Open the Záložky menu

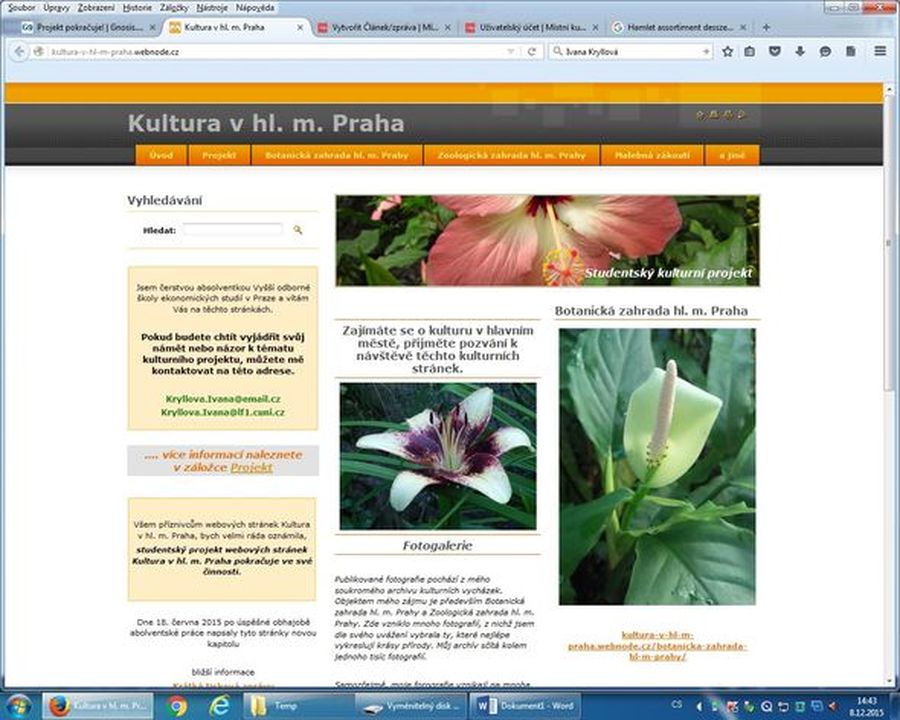click(173, 7)
